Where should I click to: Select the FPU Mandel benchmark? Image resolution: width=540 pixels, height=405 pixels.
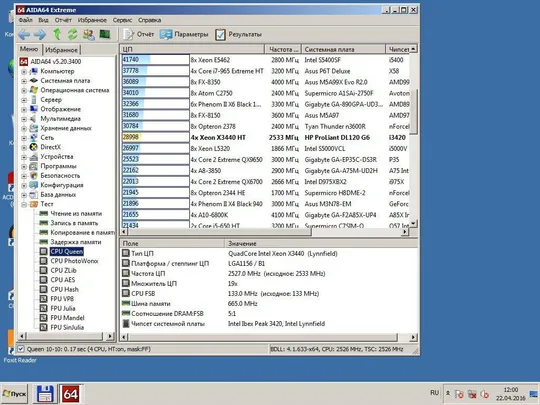click(x=67, y=318)
